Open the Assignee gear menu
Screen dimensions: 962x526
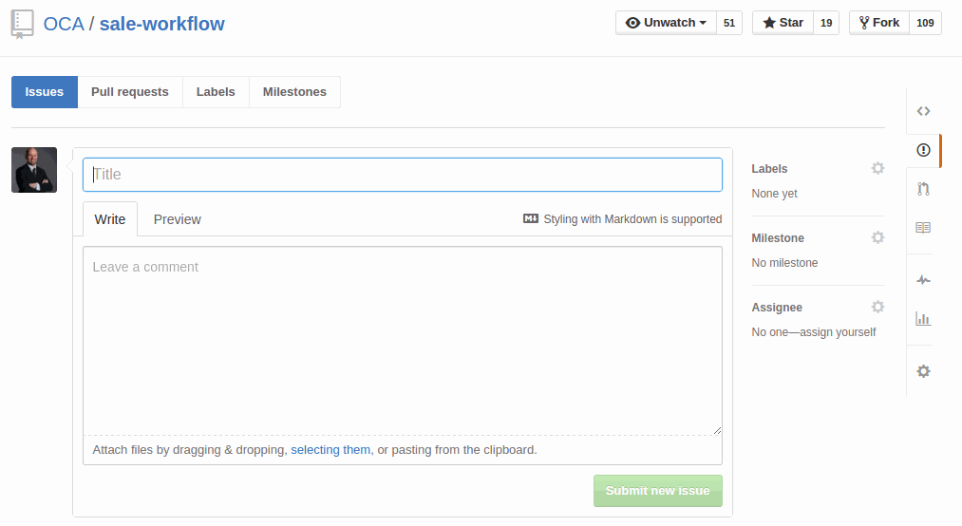tap(877, 307)
